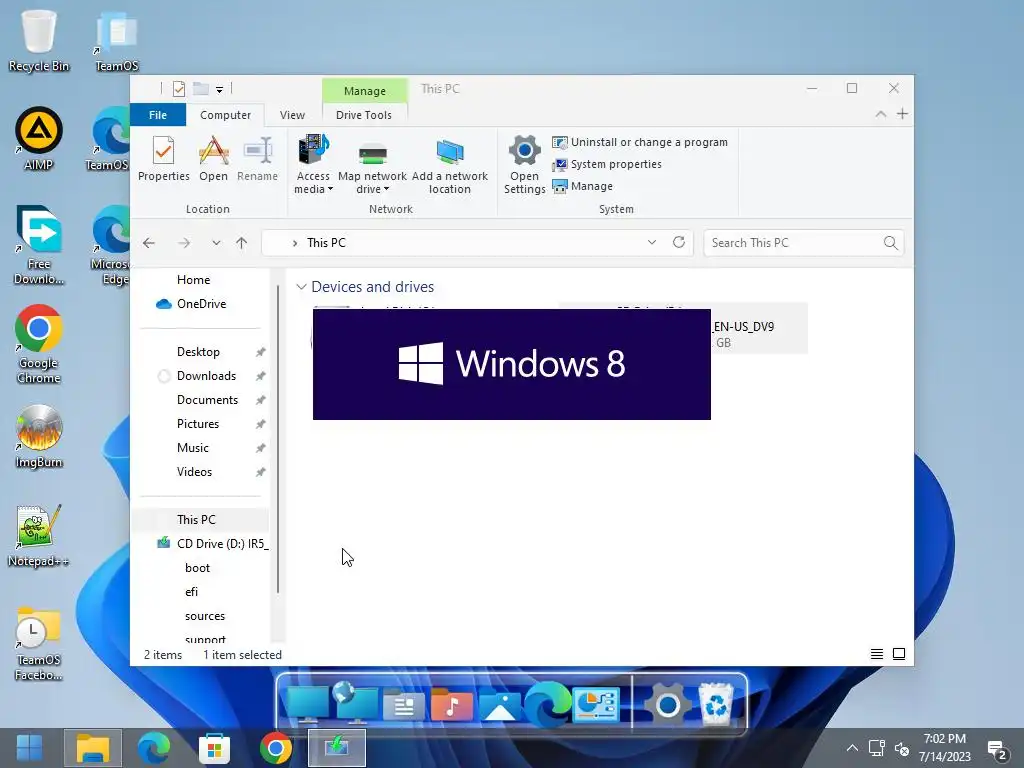Select the Manage contextual tab header
The width and height of the screenshot is (1024, 768).
[x=364, y=91]
